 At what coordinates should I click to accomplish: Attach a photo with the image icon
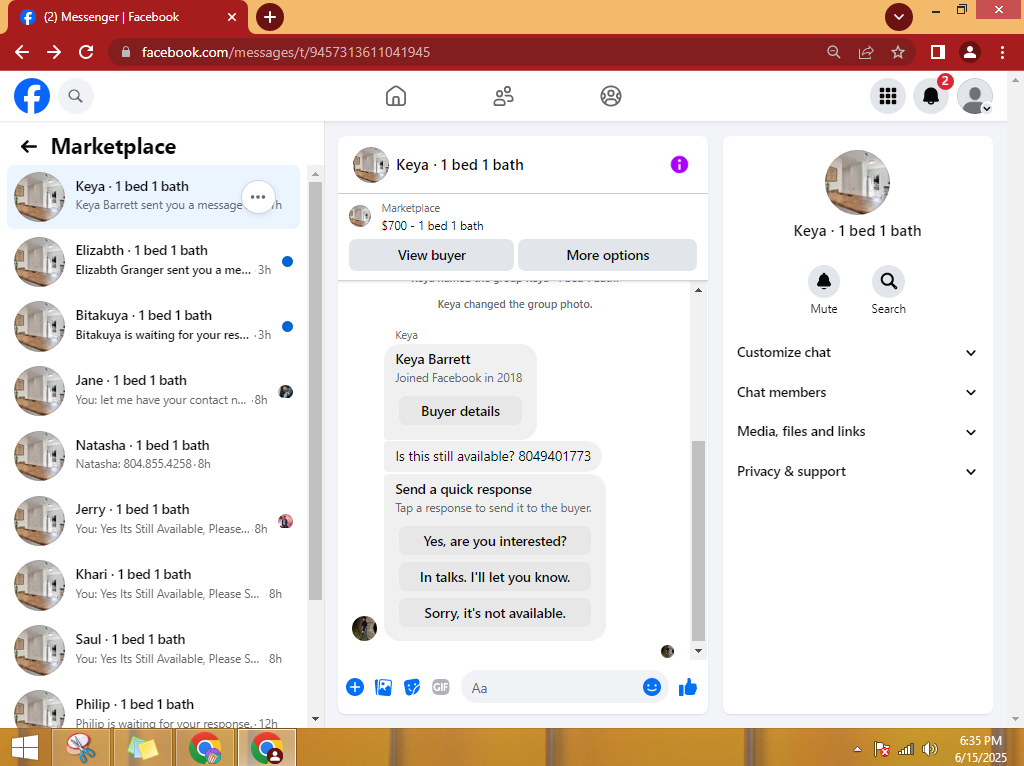click(383, 687)
